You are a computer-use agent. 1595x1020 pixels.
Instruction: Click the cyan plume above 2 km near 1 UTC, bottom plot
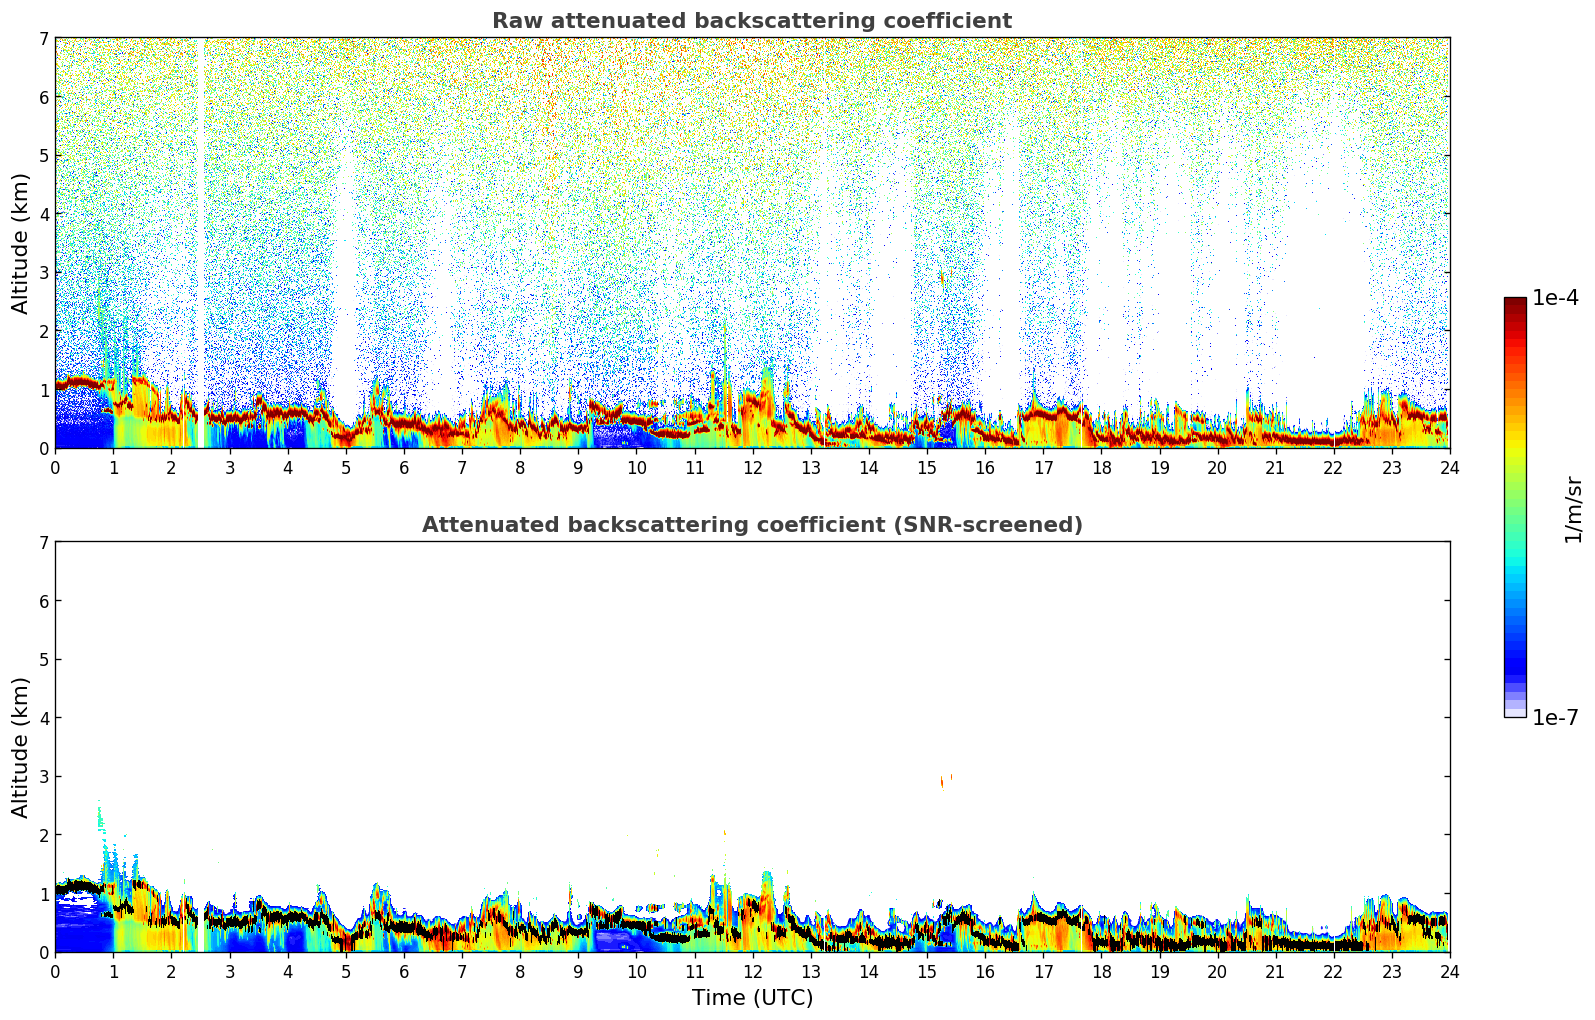coord(100,815)
